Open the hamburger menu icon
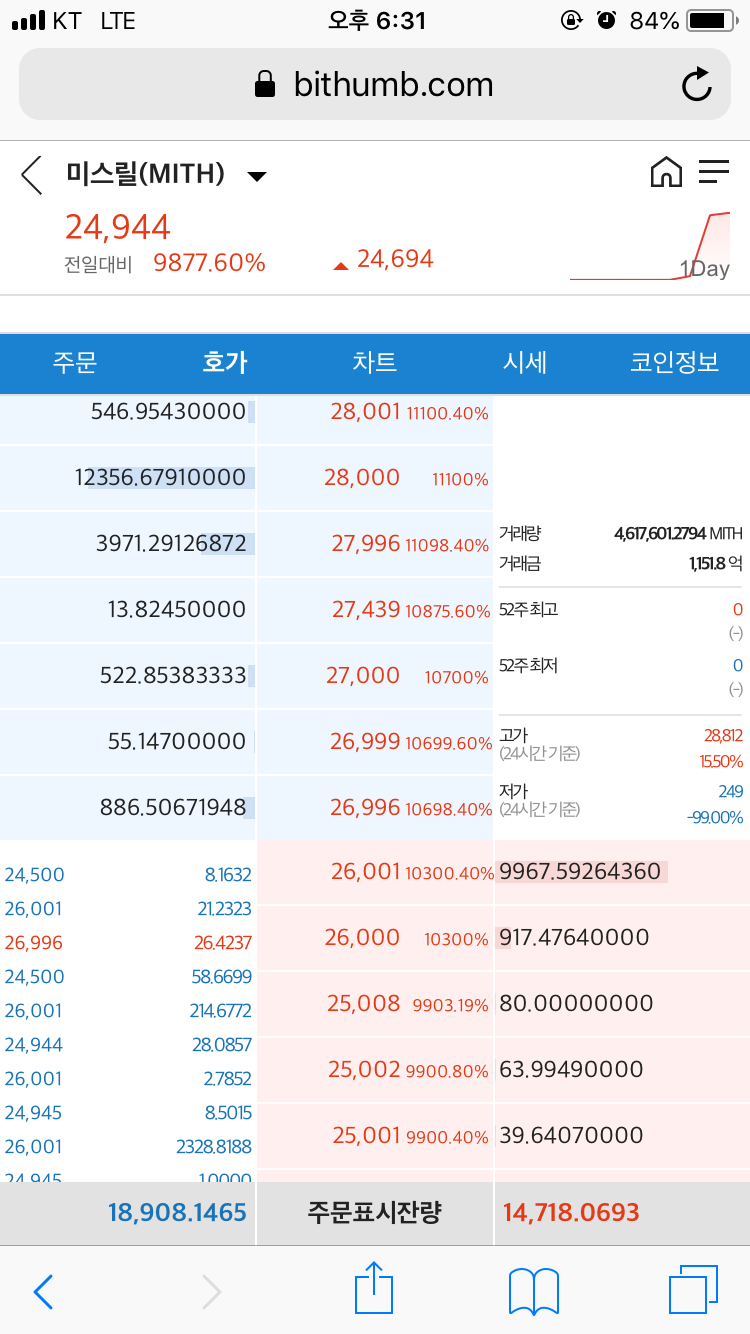The height and width of the screenshot is (1334, 750). tap(714, 172)
